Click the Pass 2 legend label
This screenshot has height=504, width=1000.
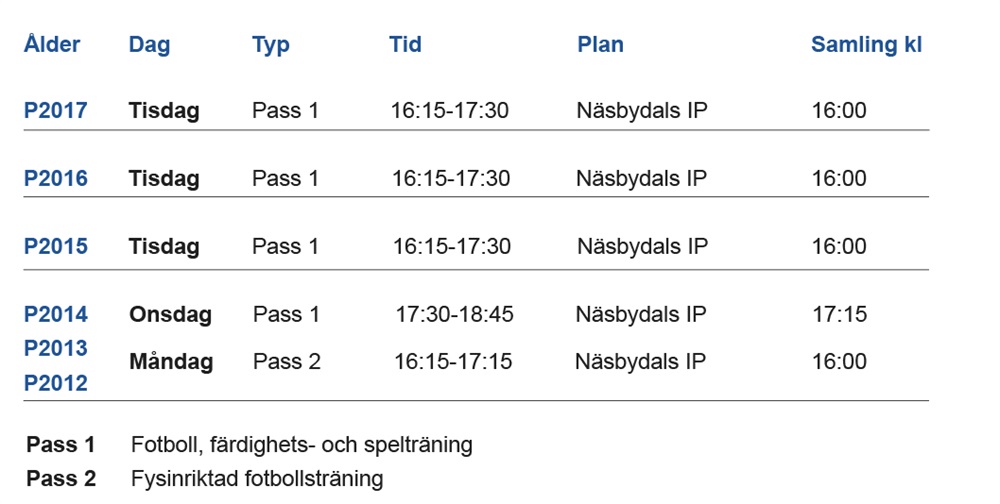[x=61, y=479]
